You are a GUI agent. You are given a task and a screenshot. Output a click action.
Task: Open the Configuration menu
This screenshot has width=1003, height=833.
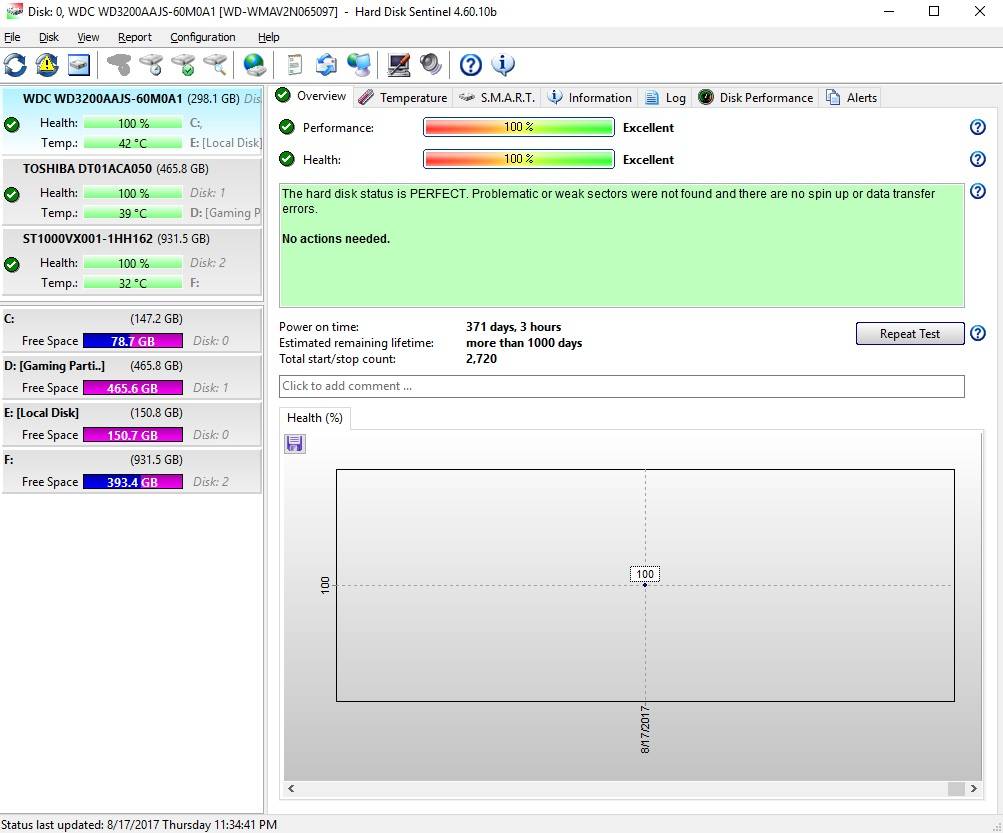click(x=203, y=37)
